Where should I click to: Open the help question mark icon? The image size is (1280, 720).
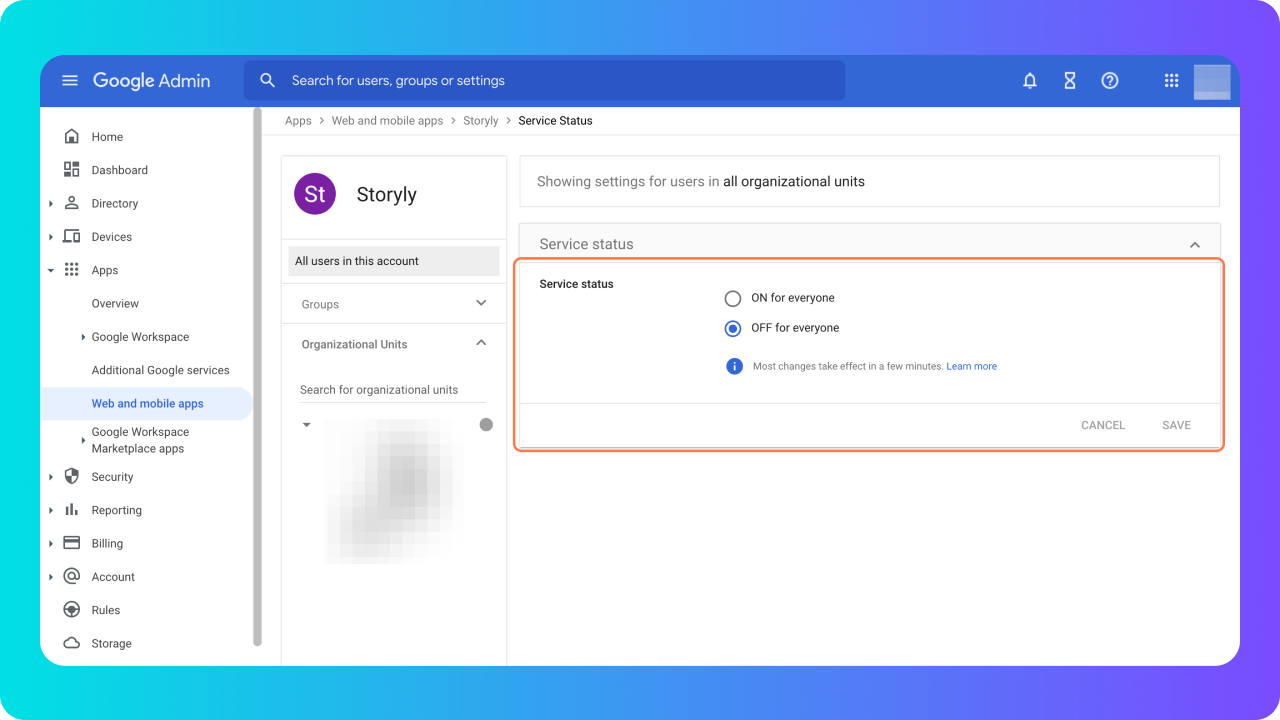tap(1110, 81)
